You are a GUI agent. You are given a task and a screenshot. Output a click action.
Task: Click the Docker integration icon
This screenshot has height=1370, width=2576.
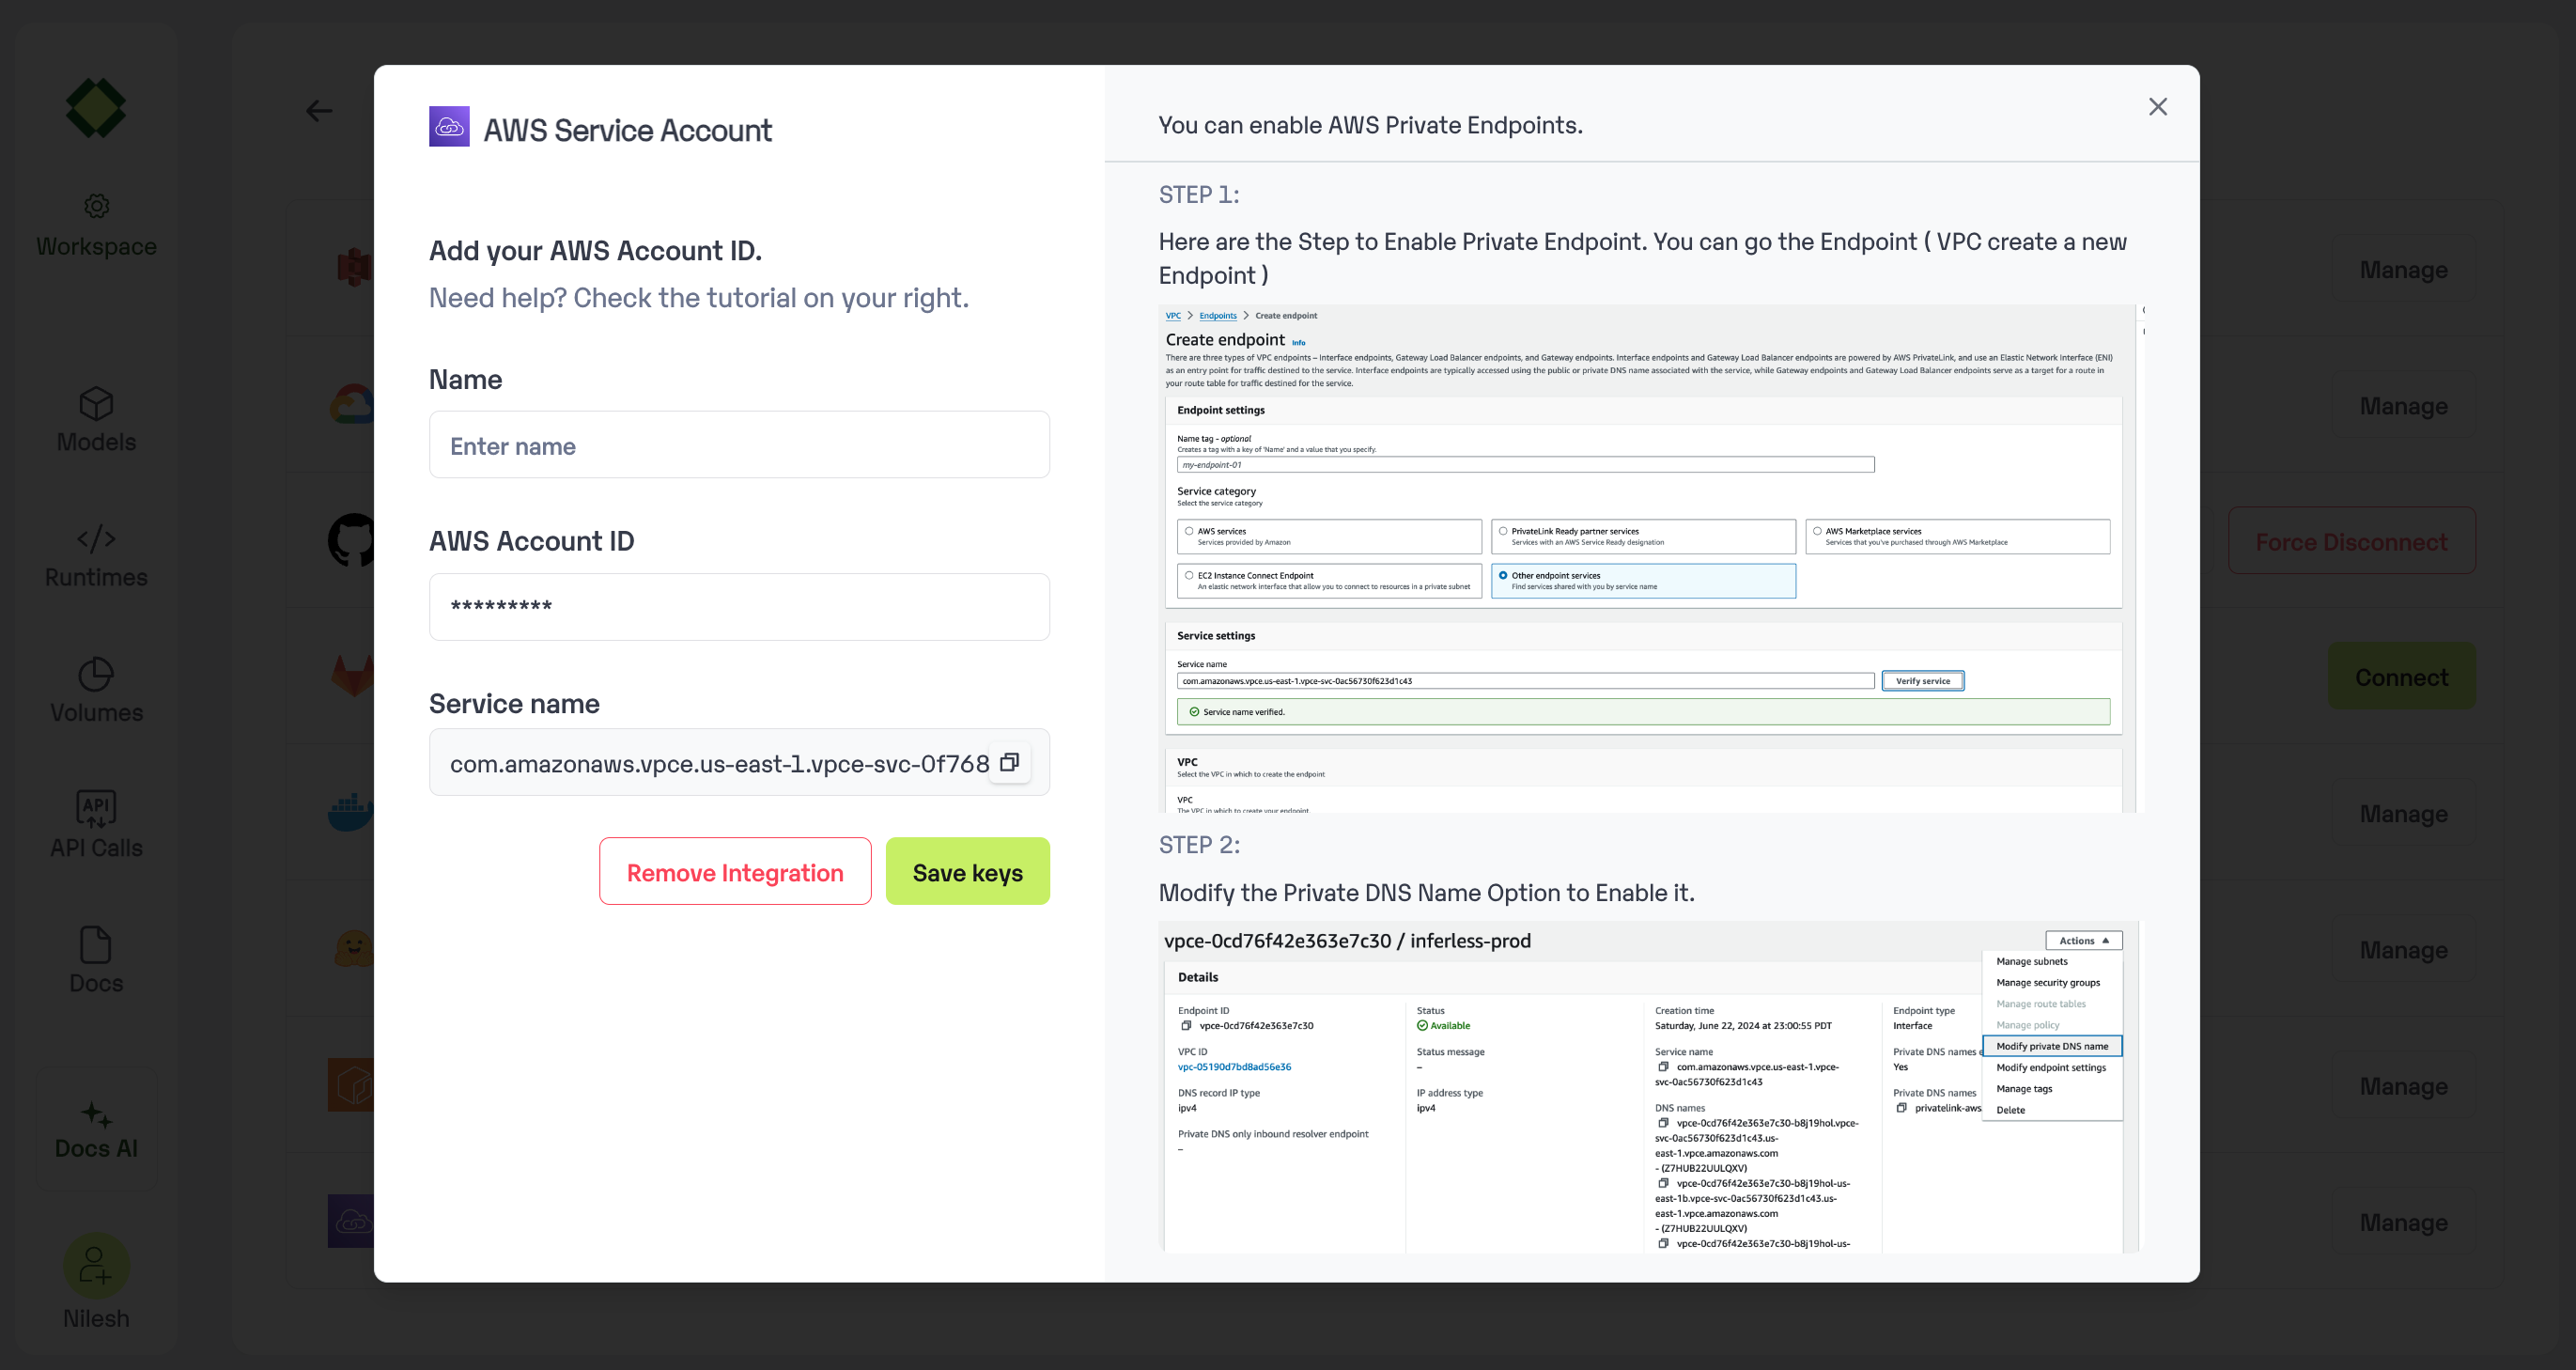pyautogui.click(x=351, y=812)
